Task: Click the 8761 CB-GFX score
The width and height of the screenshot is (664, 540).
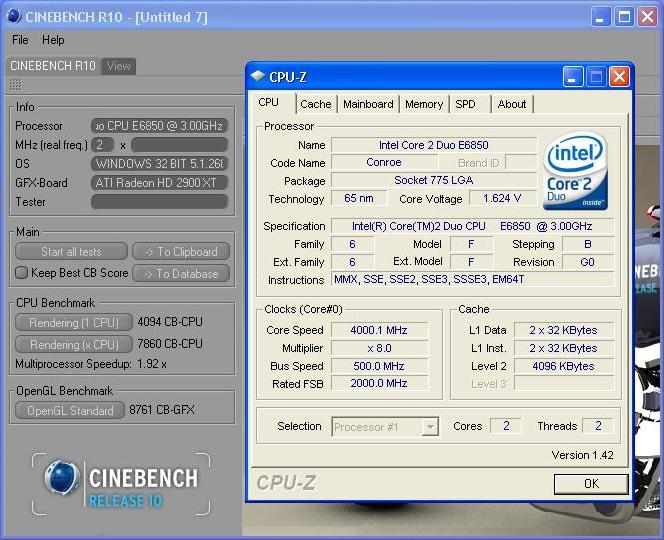Action: point(162,410)
